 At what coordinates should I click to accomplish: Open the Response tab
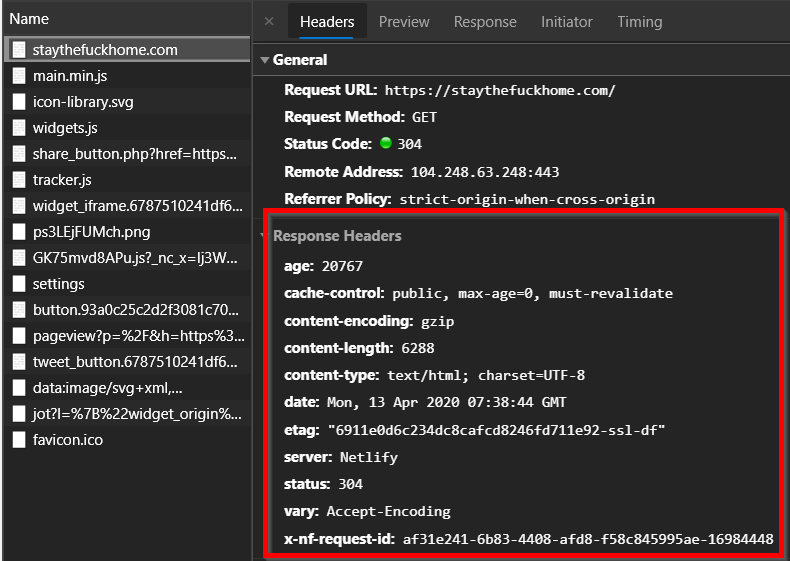[x=485, y=21]
